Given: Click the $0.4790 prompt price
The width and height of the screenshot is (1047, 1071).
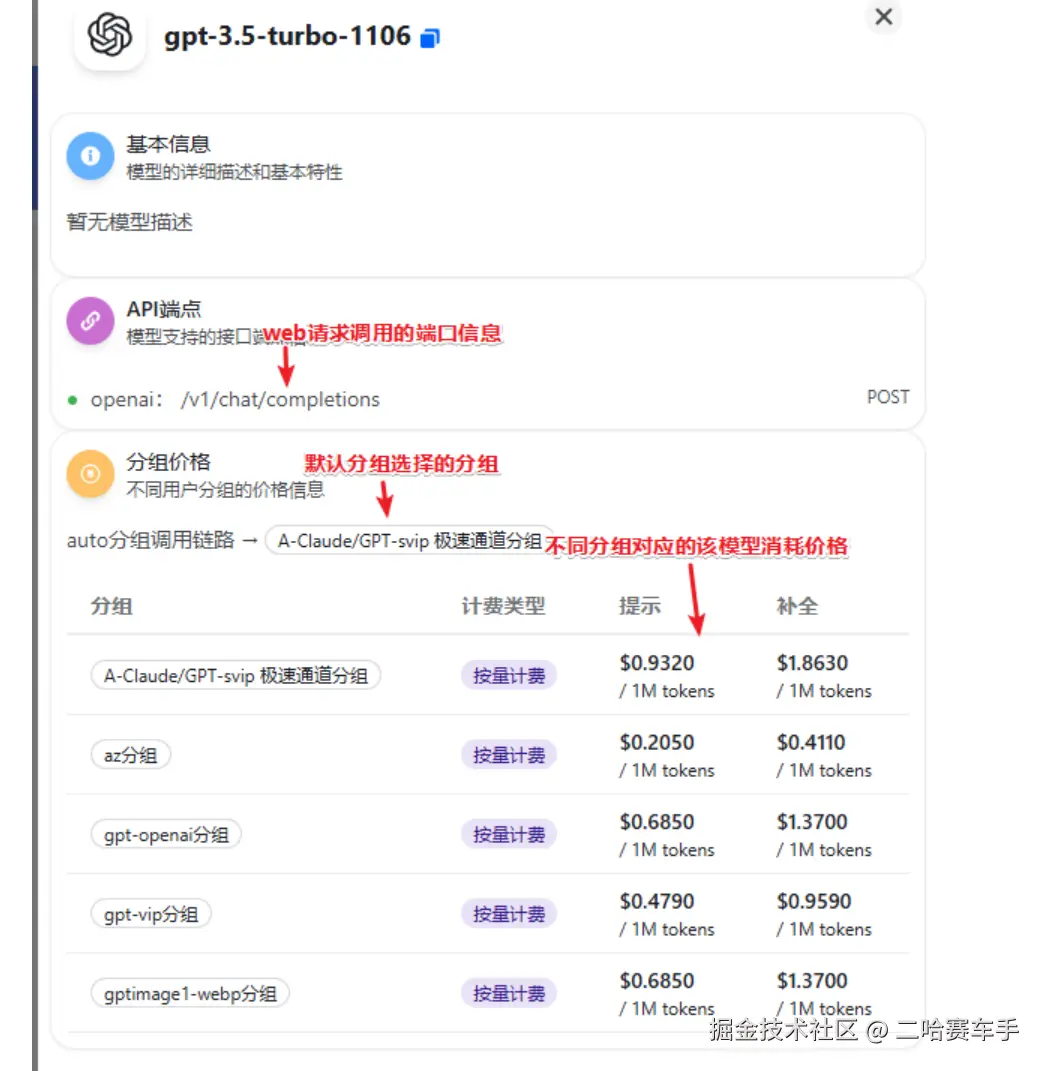Looking at the screenshot, I should coord(656,902).
